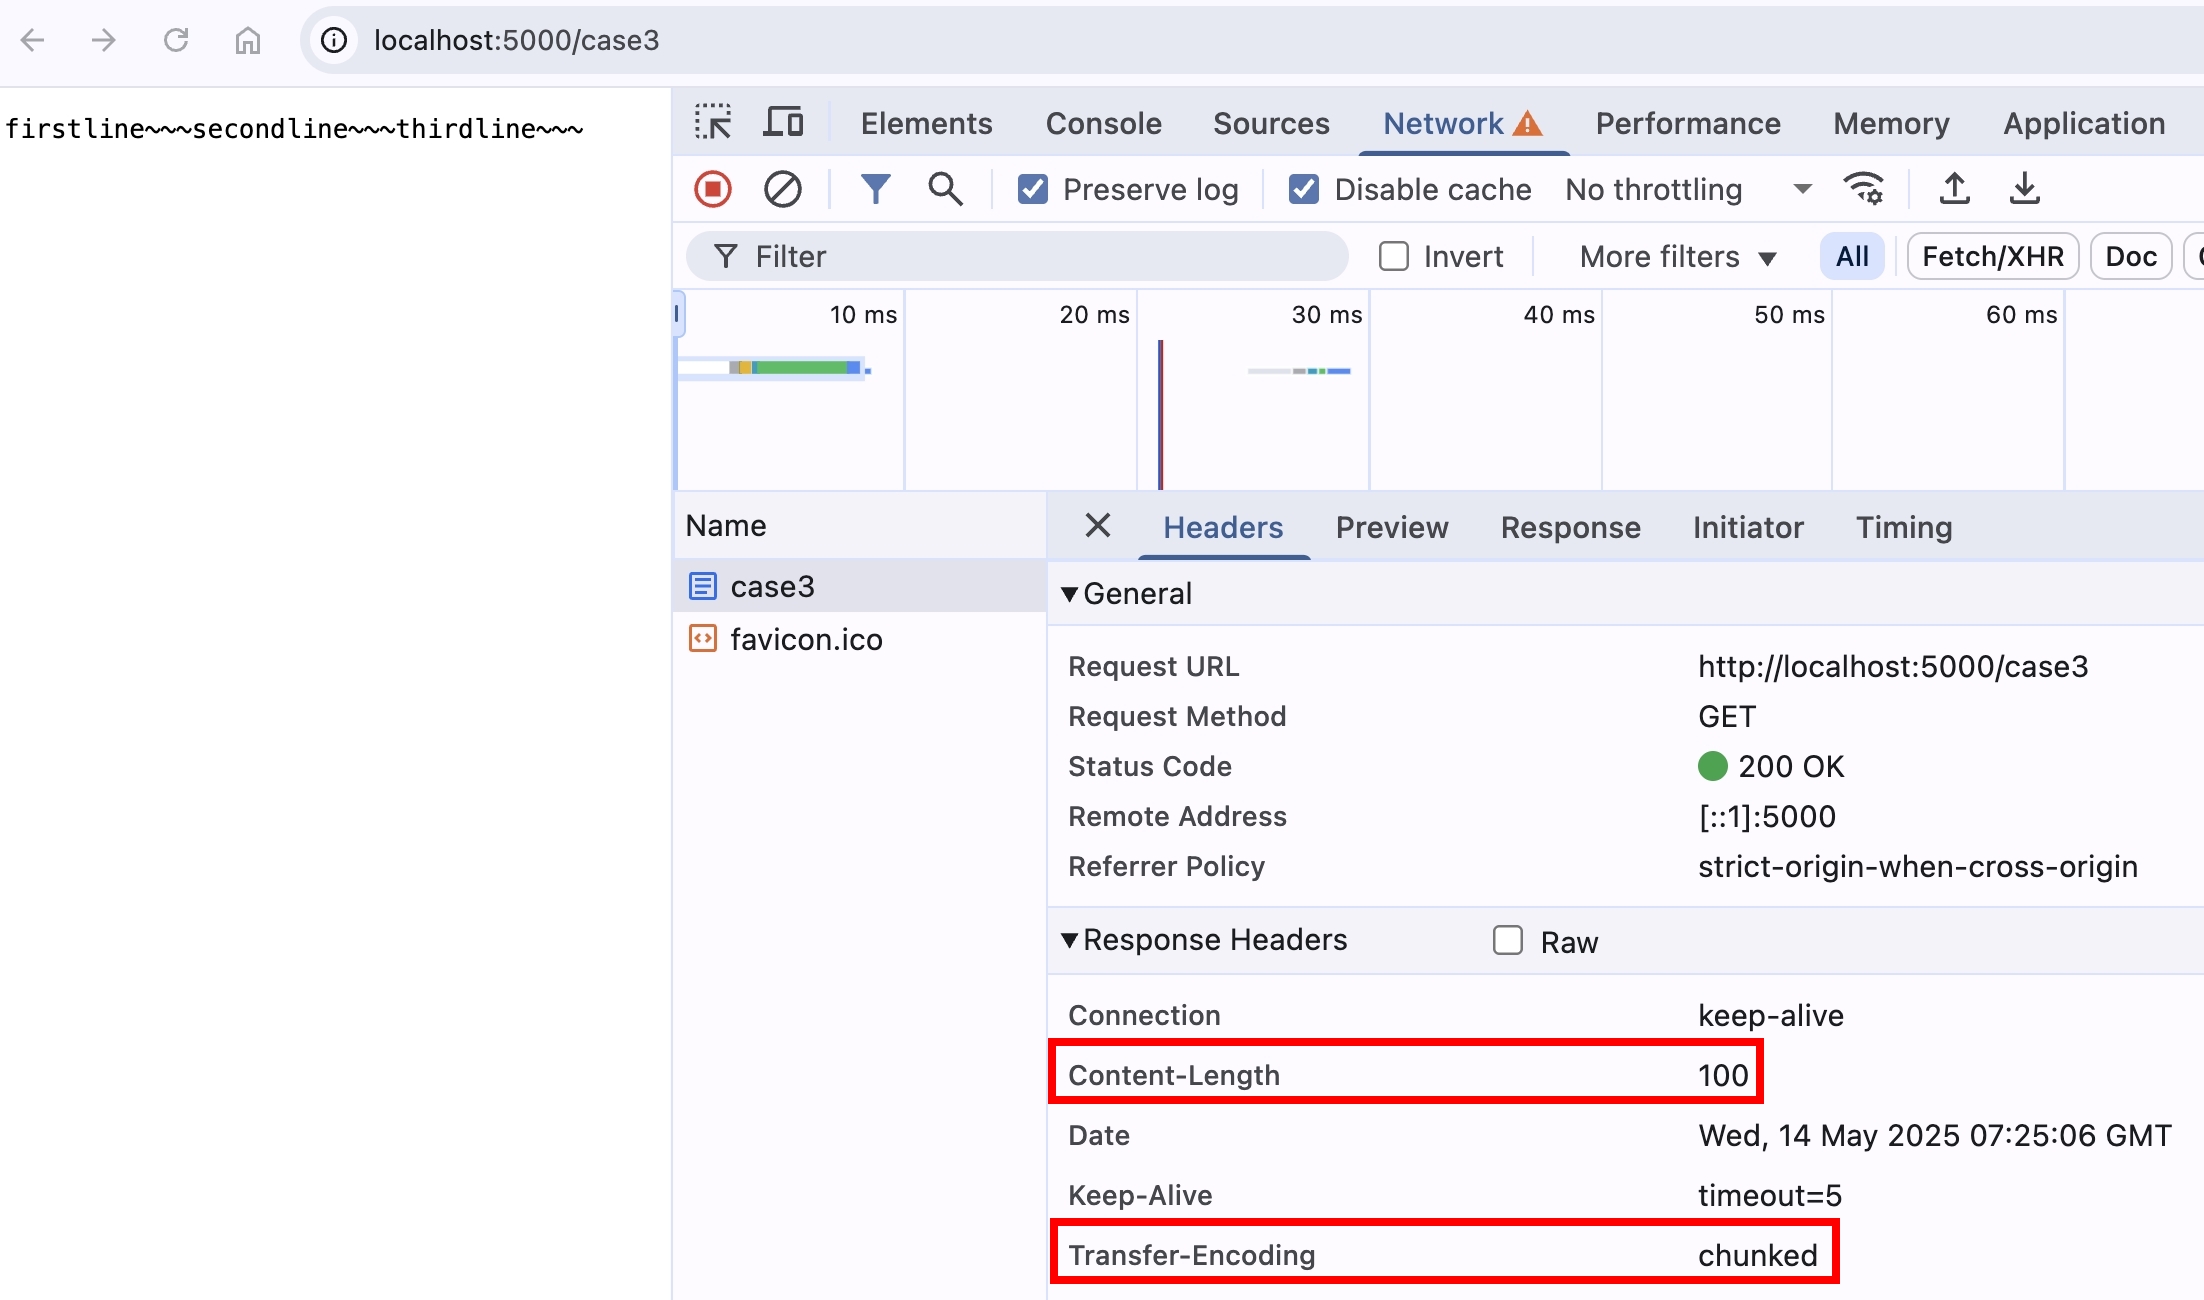The height and width of the screenshot is (1300, 2204).
Task: Open the More filters dropdown
Action: click(x=1678, y=257)
